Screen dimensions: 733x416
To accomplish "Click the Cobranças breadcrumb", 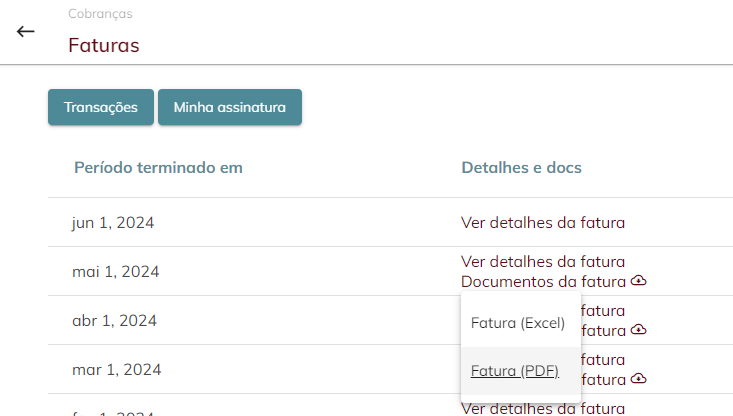I will point(100,14).
